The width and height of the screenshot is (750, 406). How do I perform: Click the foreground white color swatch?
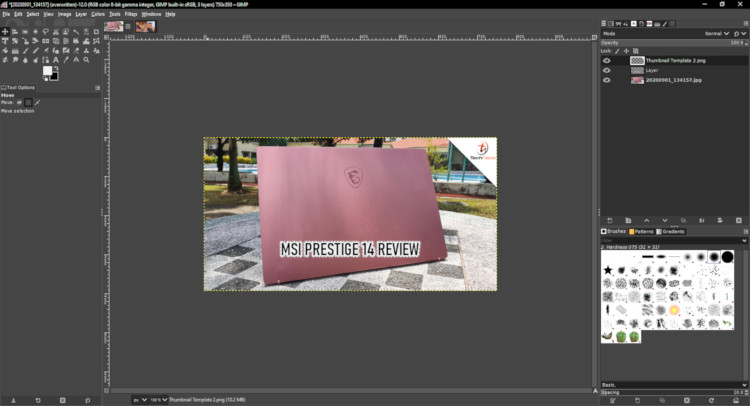point(47,70)
